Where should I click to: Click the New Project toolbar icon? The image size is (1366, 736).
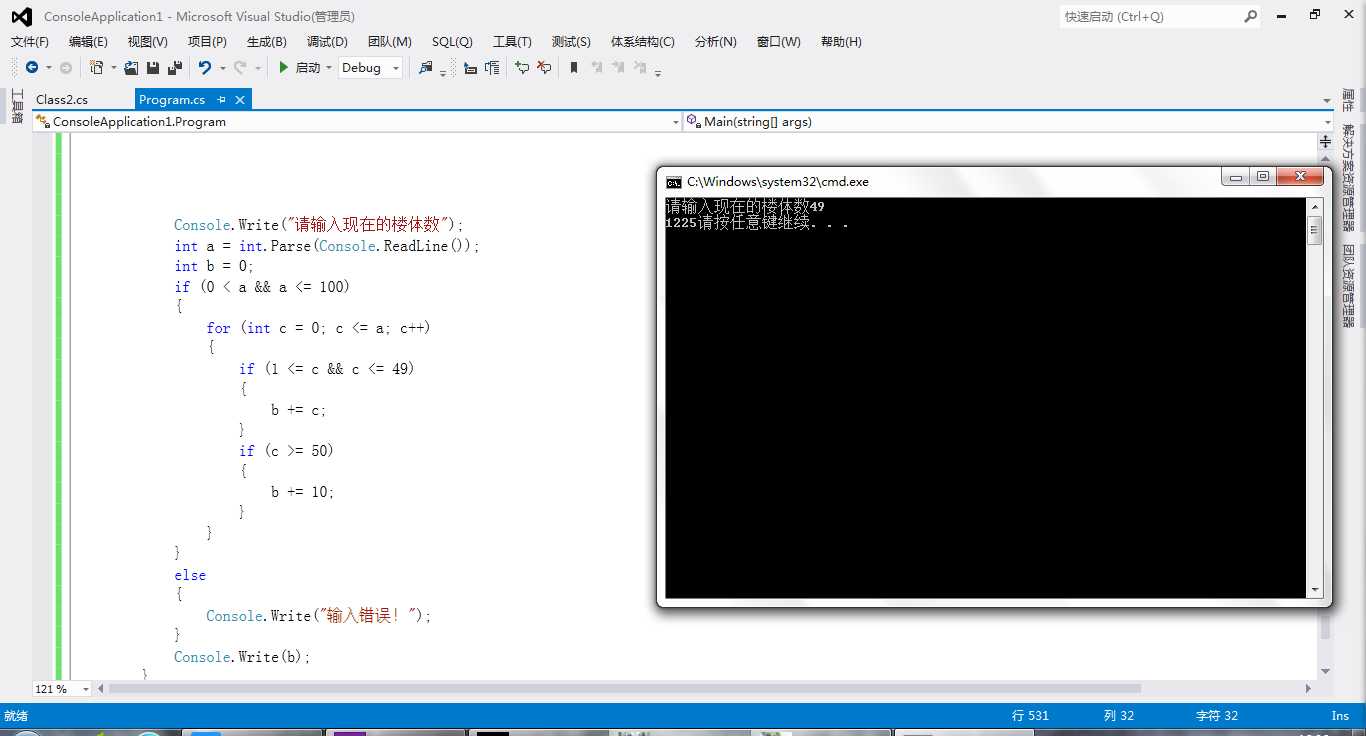(x=96, y=67)
